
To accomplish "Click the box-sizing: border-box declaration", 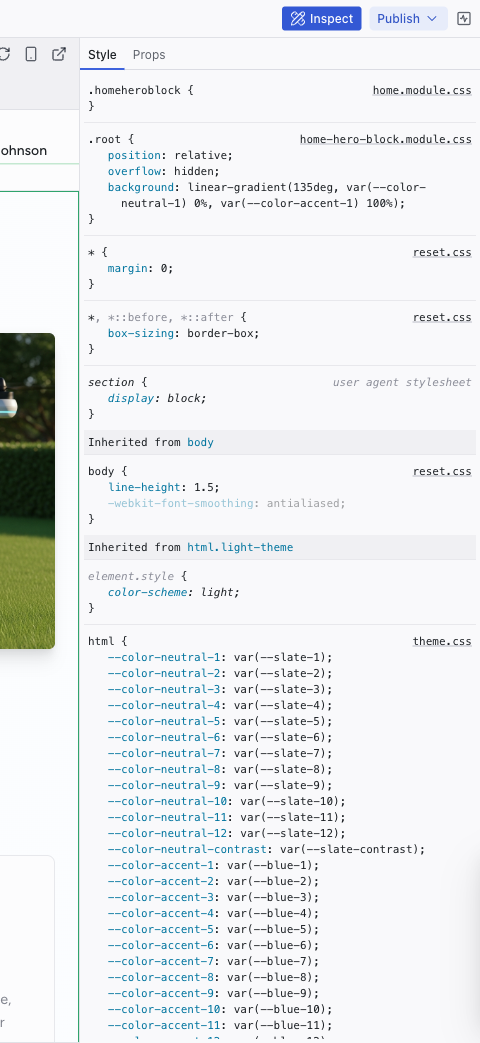I will [x=183, y=333].
